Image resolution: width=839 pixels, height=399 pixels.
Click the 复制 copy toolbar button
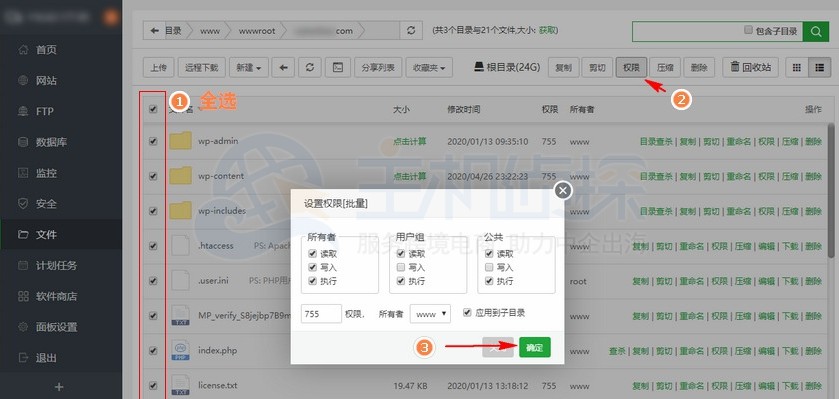click(x=563, y=68)
